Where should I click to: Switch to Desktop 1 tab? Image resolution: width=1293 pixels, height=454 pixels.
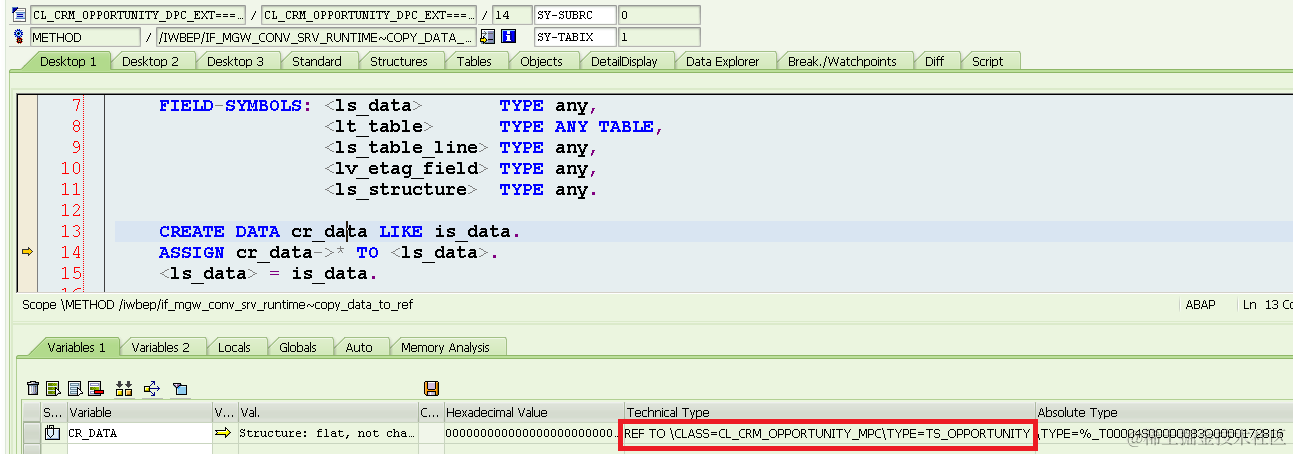[68, 61]
